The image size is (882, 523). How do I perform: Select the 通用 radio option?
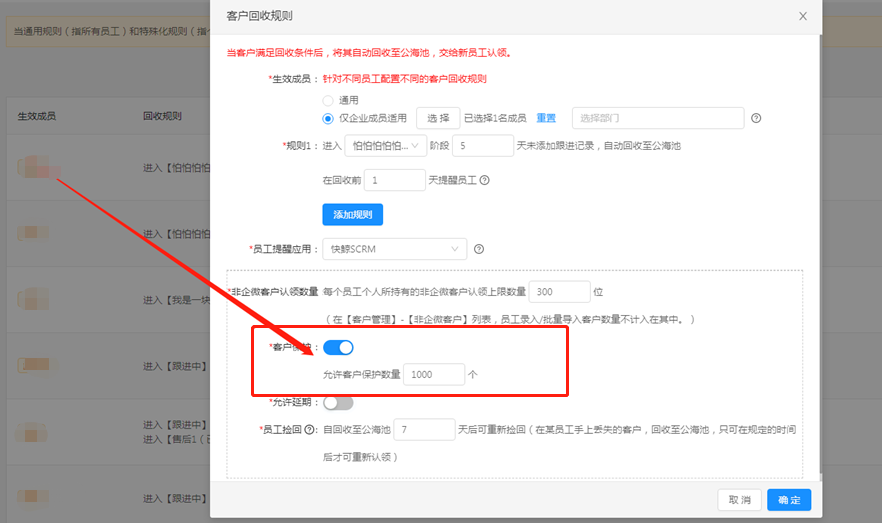pos(328,100)
